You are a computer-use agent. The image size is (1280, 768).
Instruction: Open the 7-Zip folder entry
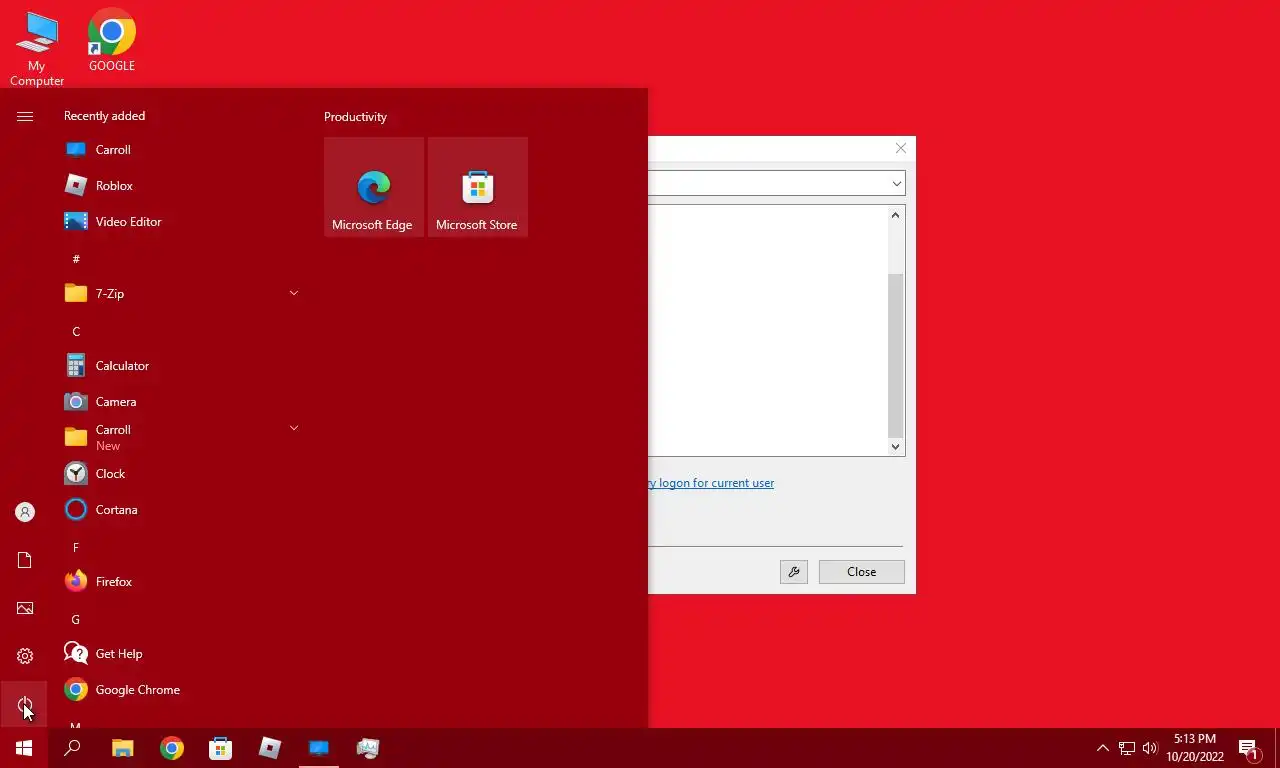pos(180,294)
